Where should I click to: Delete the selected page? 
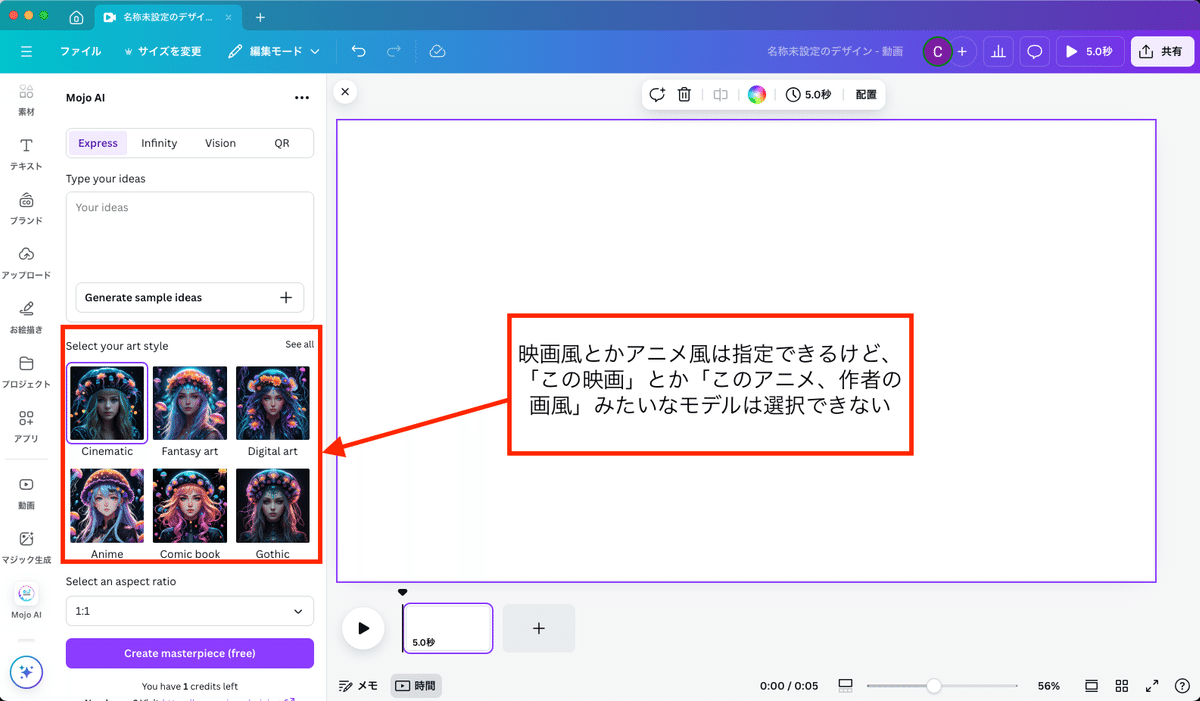point(684,94)
